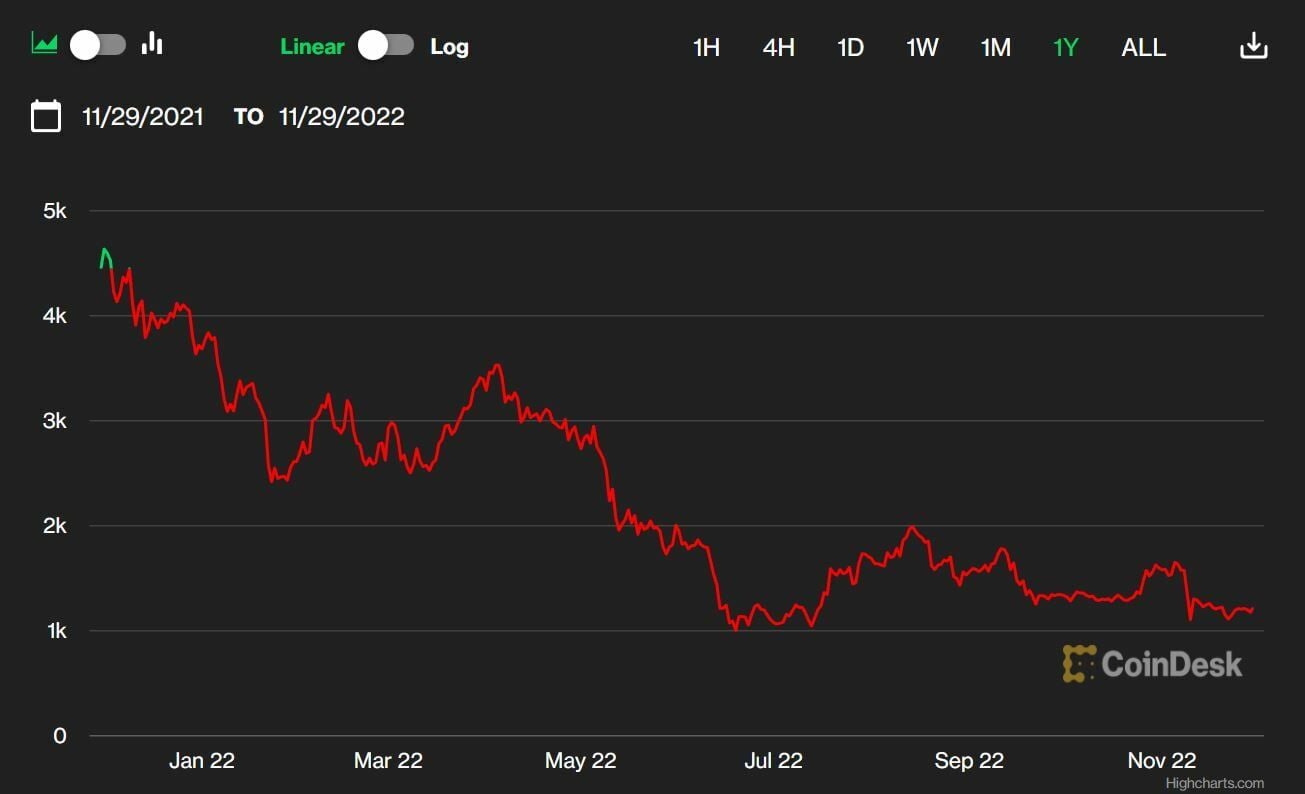The height and width of the screenshot is (794, 1305).
Task: Select the 1D time range
Action: point(850,48)
